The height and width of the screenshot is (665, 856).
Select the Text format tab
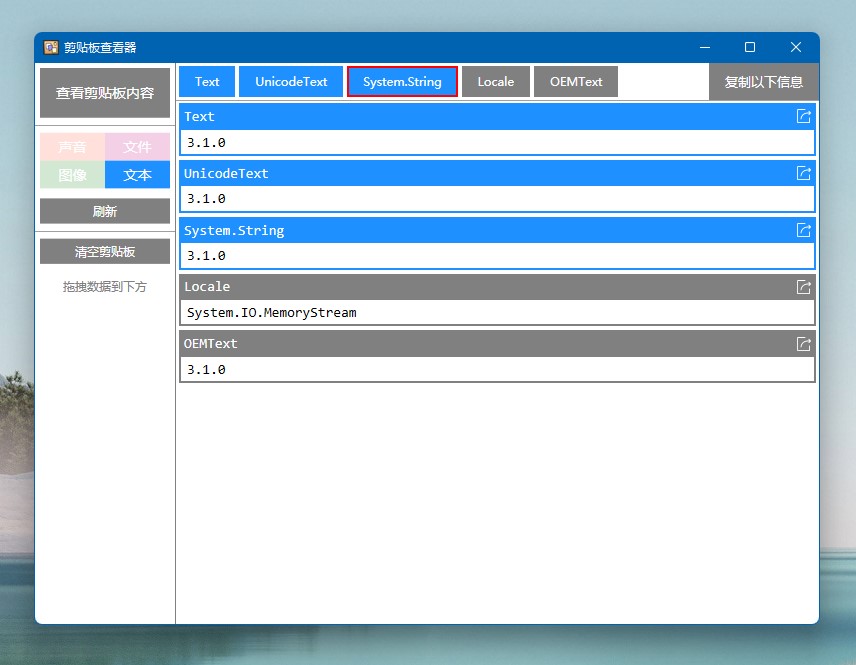point(207,81)
